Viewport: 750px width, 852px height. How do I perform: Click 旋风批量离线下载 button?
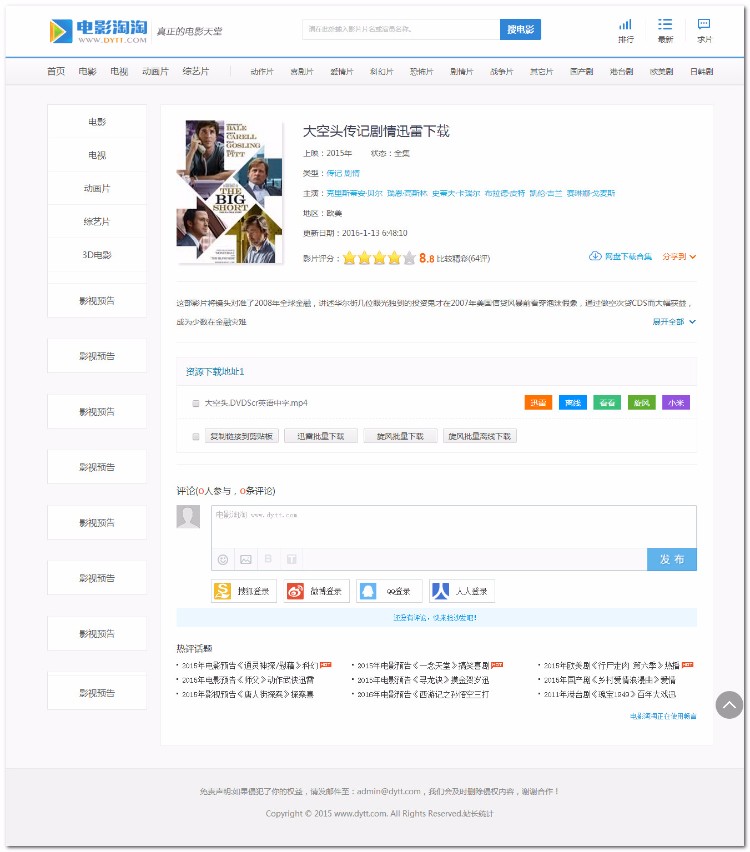479,436
